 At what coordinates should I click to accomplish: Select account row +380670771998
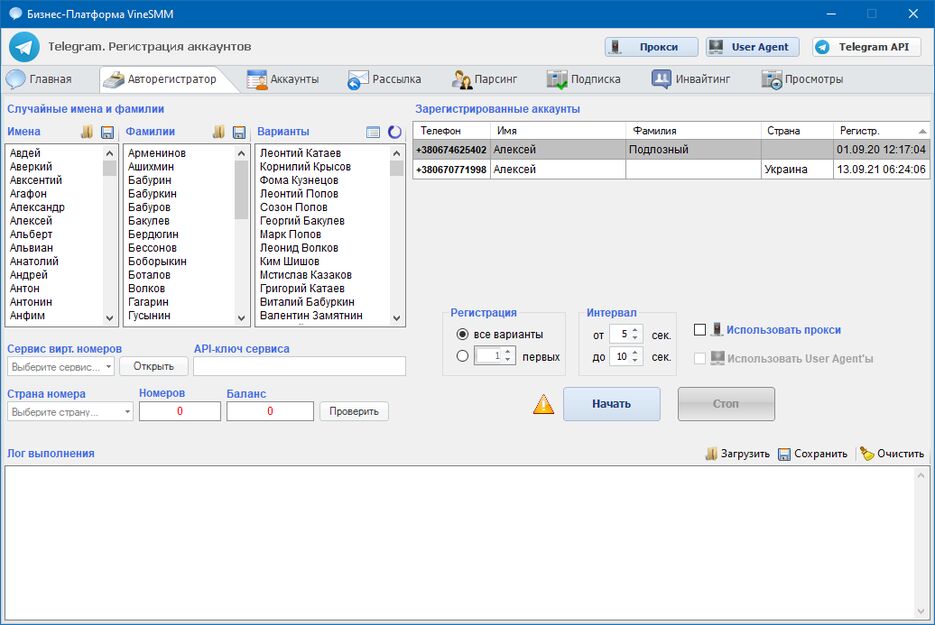671,169
